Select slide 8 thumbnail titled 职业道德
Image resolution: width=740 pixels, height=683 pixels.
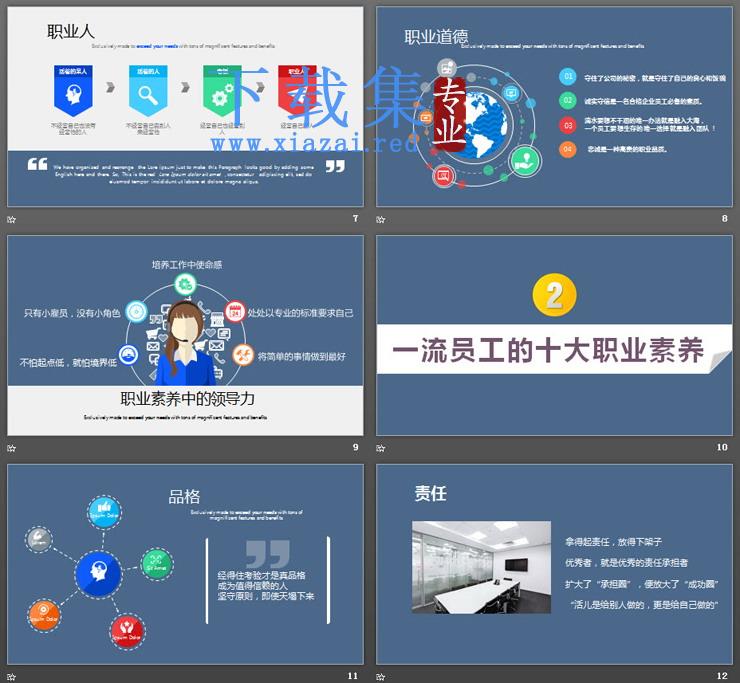pyautogui.click(x=554, y=107)
